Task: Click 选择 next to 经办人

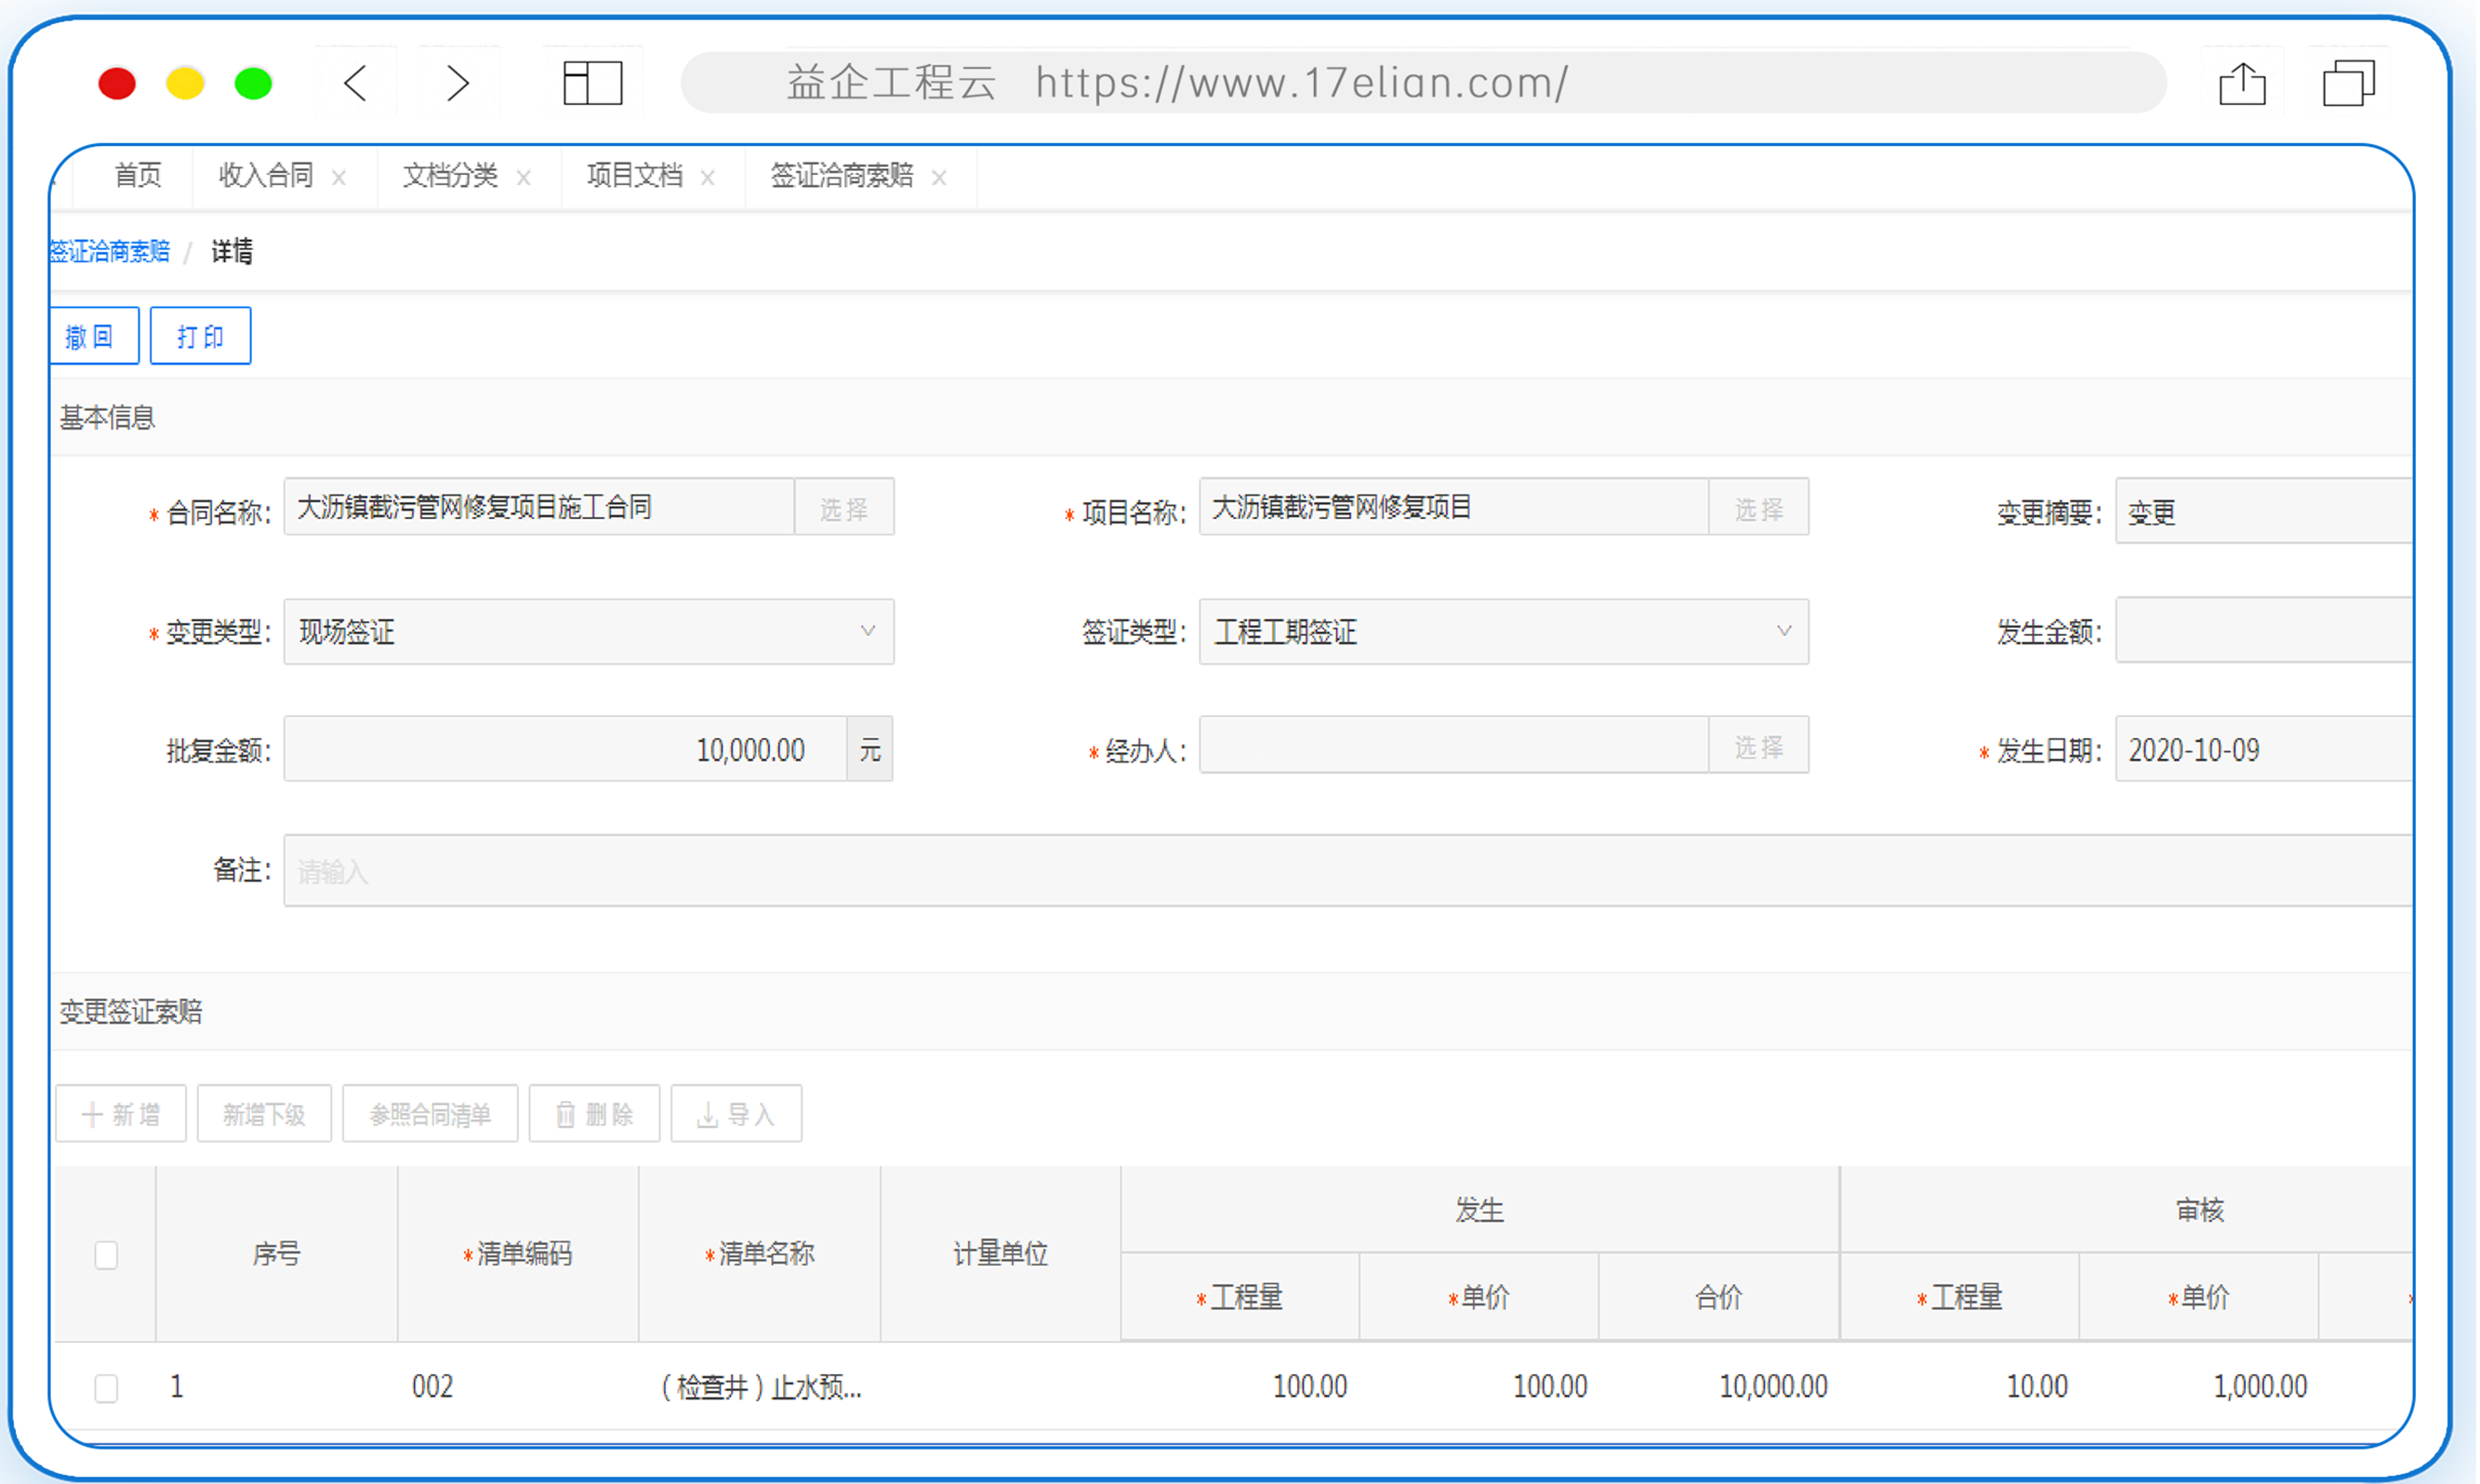Action: [1759, 746]
